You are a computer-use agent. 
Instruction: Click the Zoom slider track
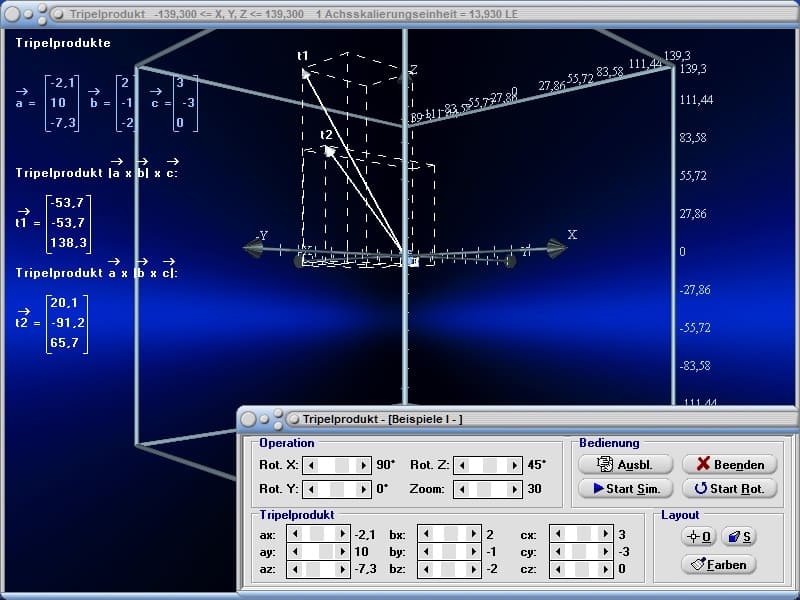[488, 489]
